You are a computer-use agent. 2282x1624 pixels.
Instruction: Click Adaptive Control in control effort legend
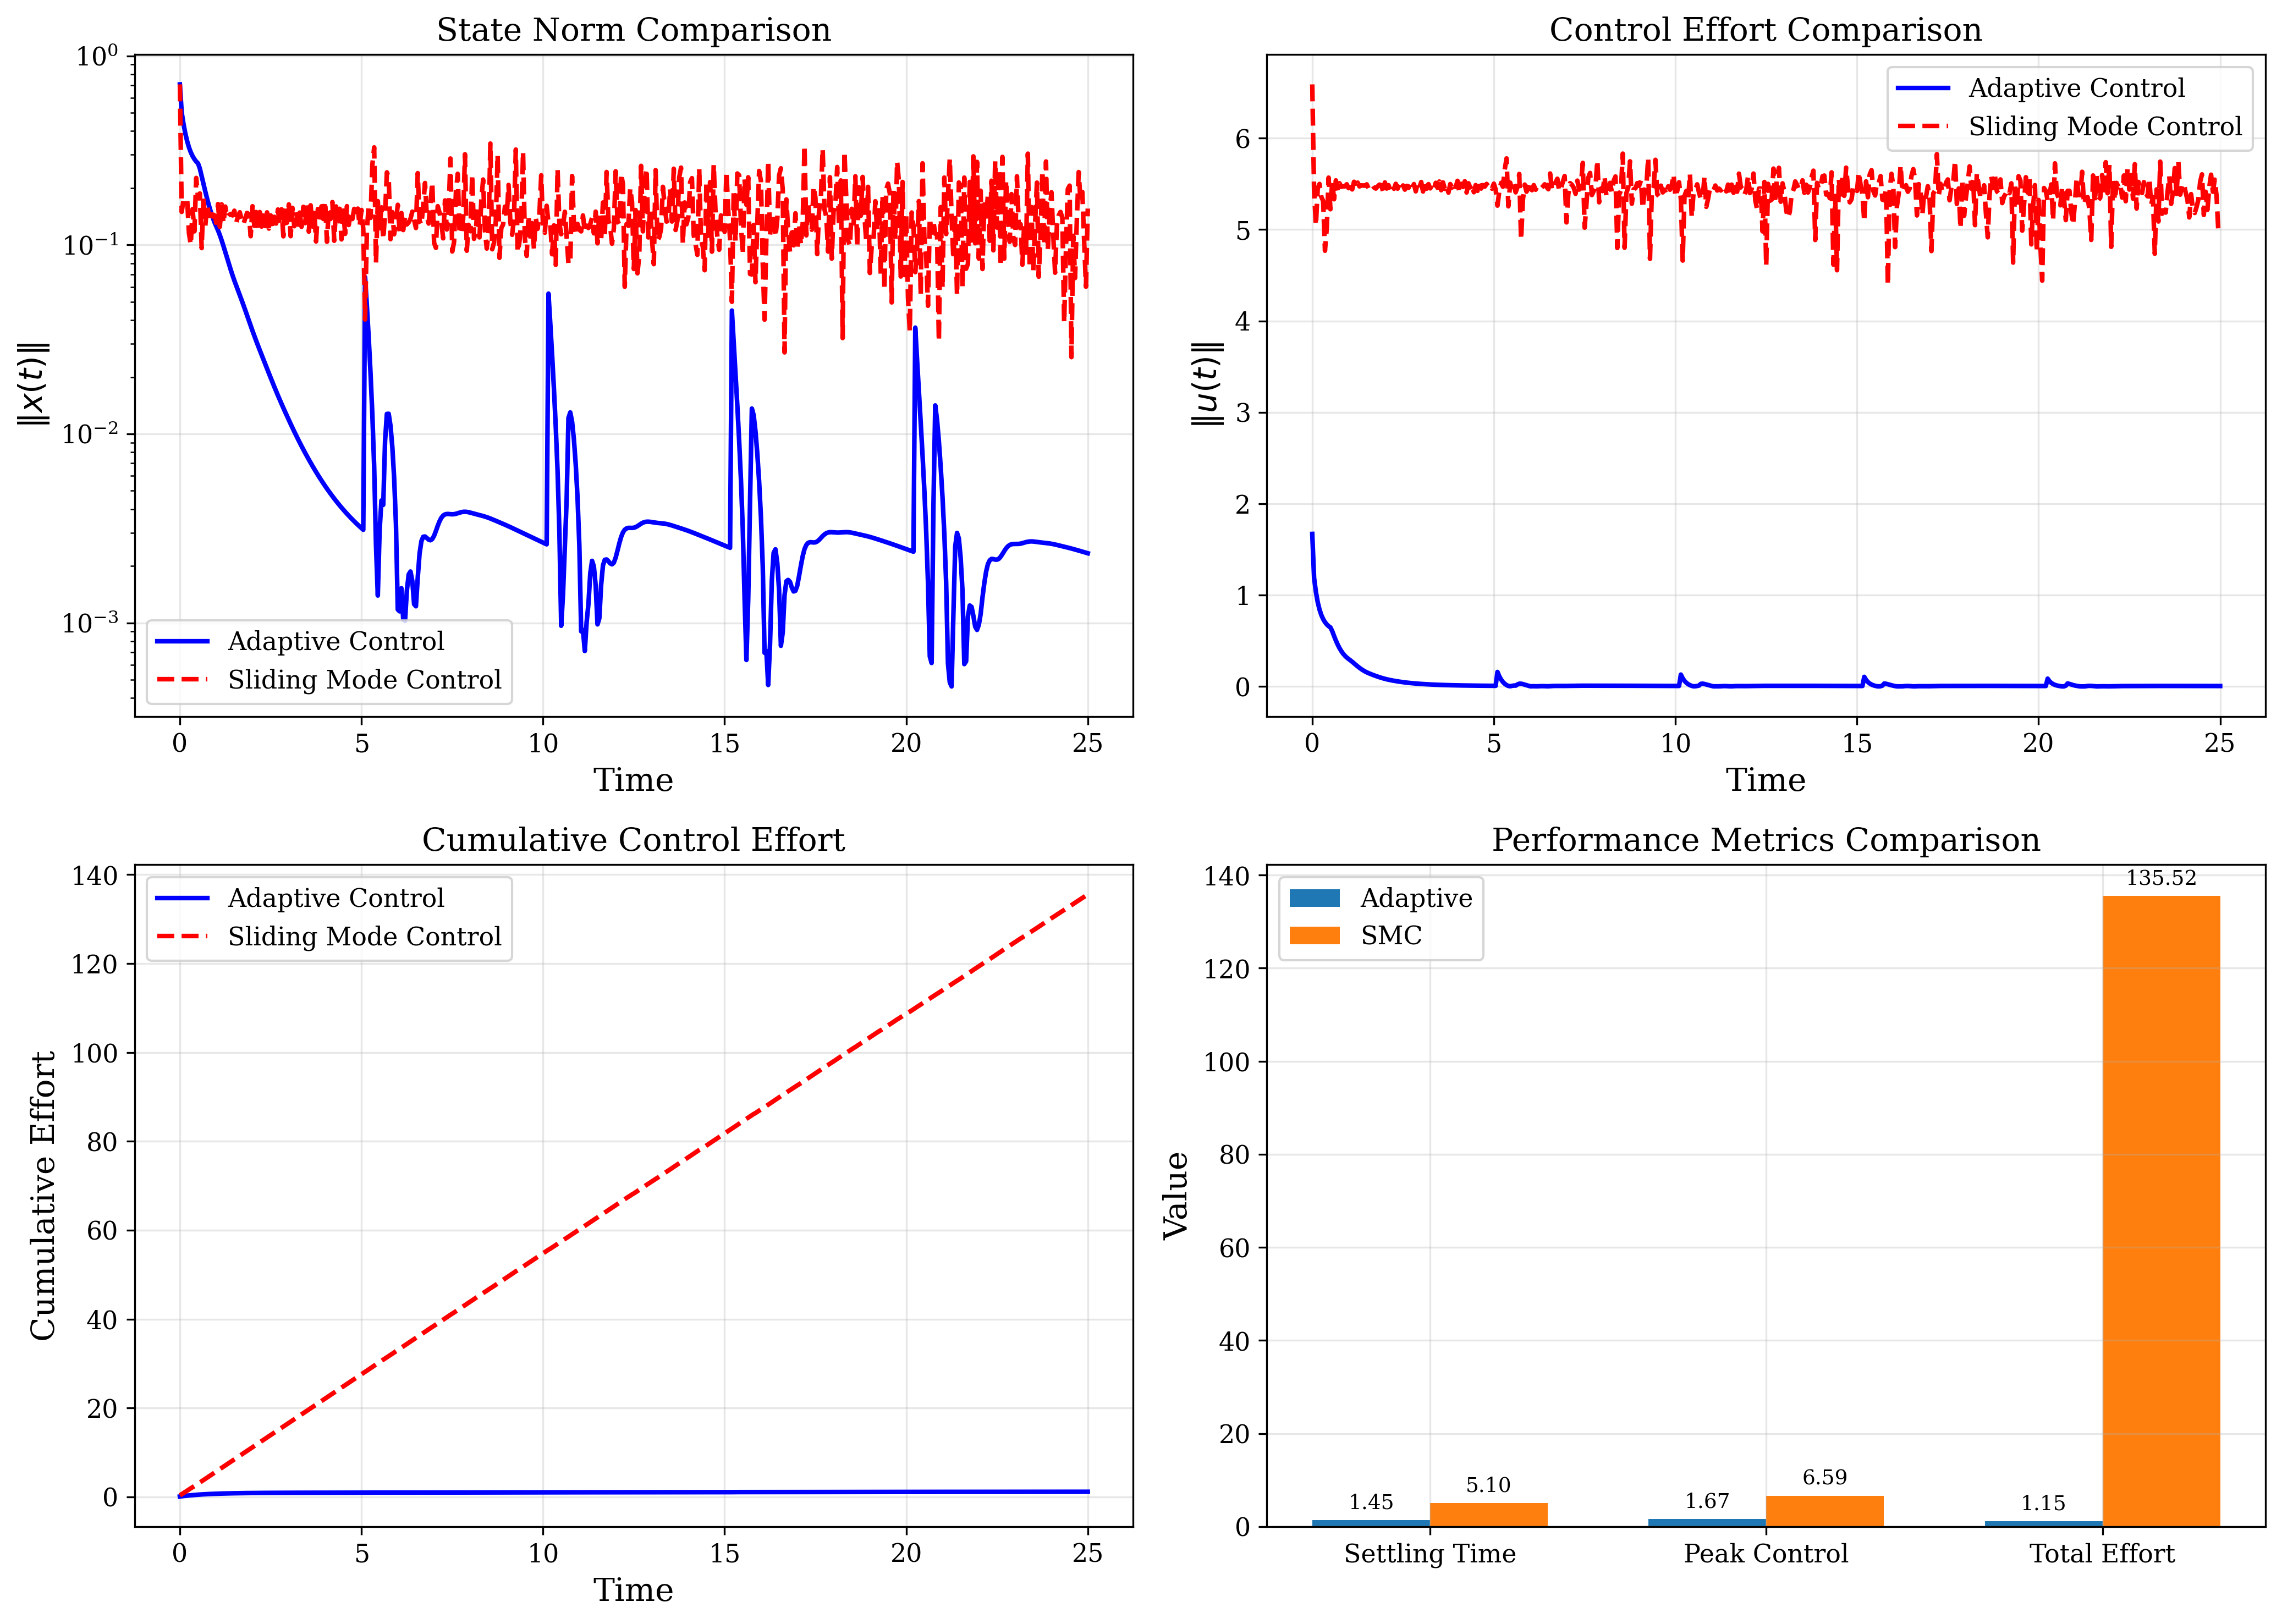pyautogui.click(x=2076, y=88)
